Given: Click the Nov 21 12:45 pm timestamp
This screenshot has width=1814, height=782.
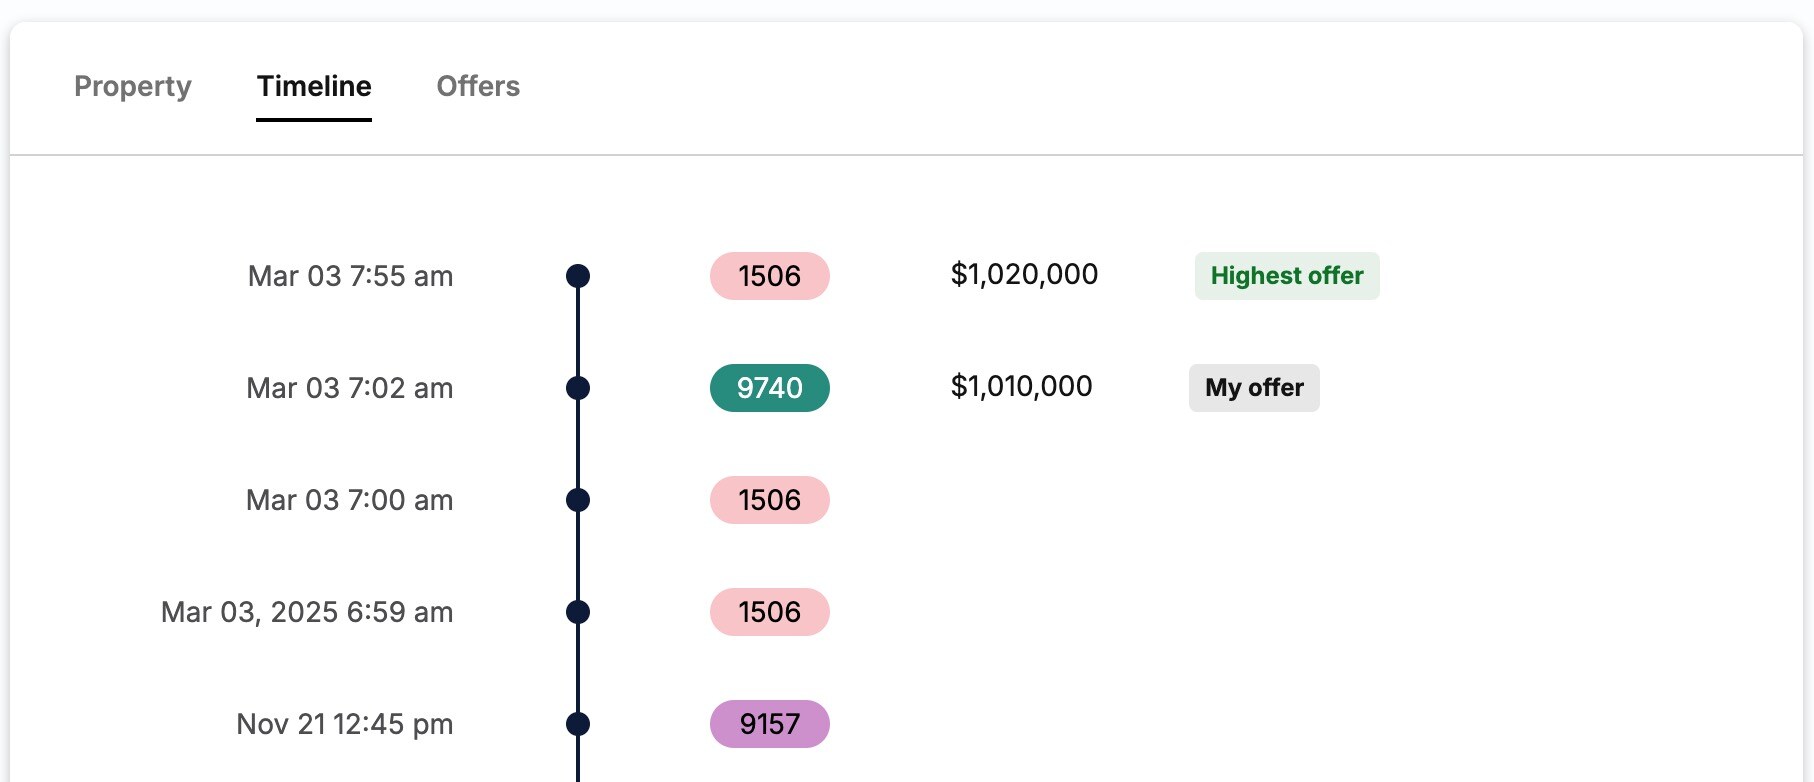Looking at the screenshot, I should pyautogui.click(x=344, y=724).
